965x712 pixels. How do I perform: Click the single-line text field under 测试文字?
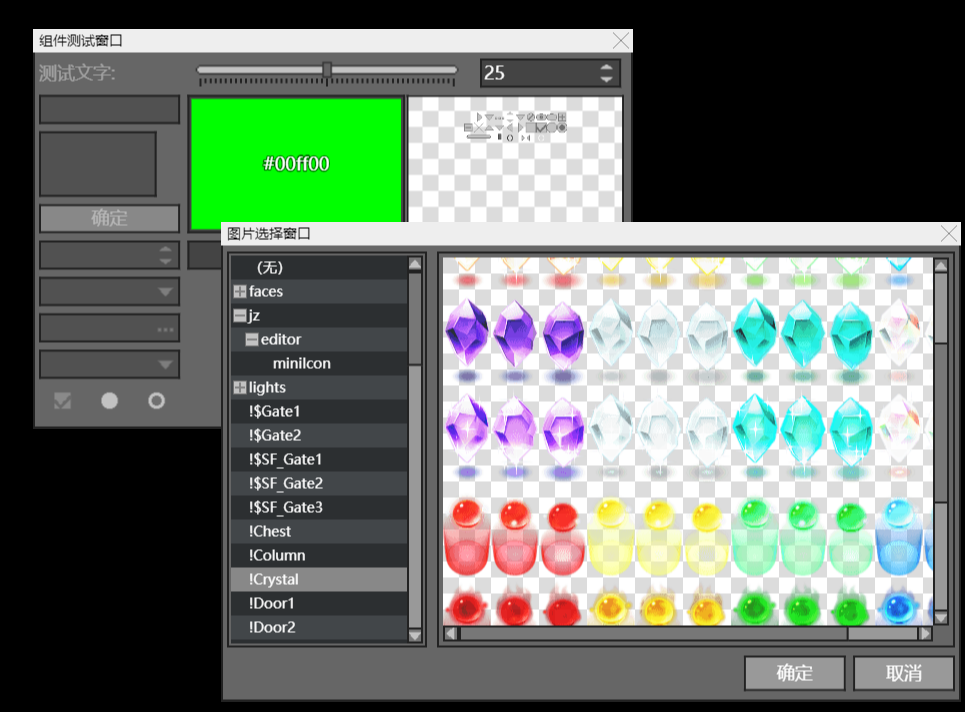point(110,110)
